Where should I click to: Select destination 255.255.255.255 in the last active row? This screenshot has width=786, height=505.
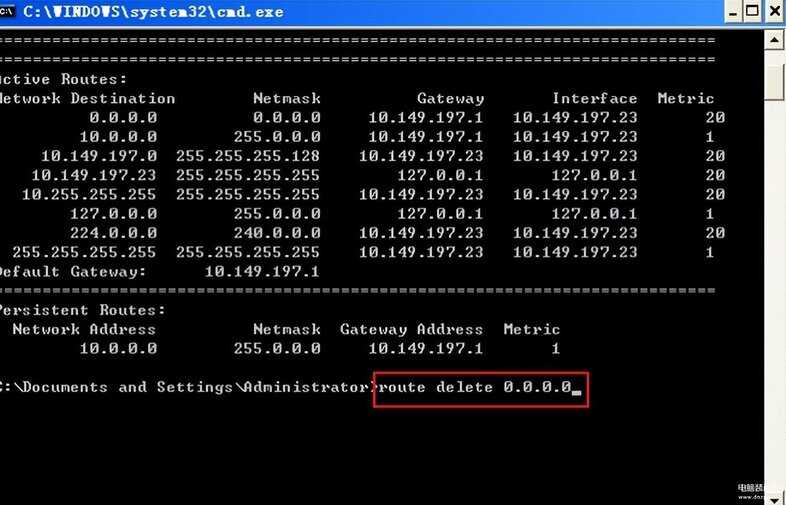point(85,252)
